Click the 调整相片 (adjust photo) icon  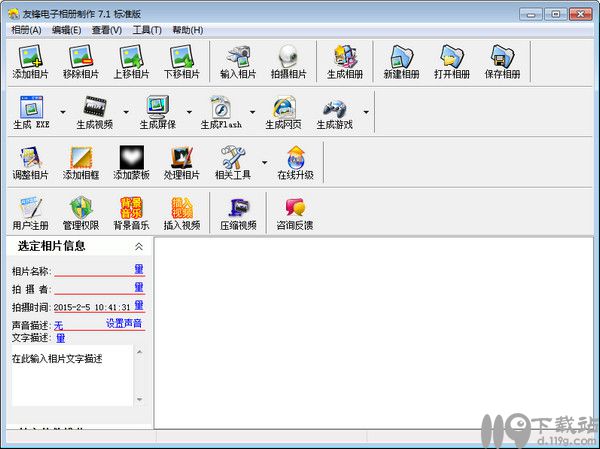pyautogui.click(x=30, y=157)
